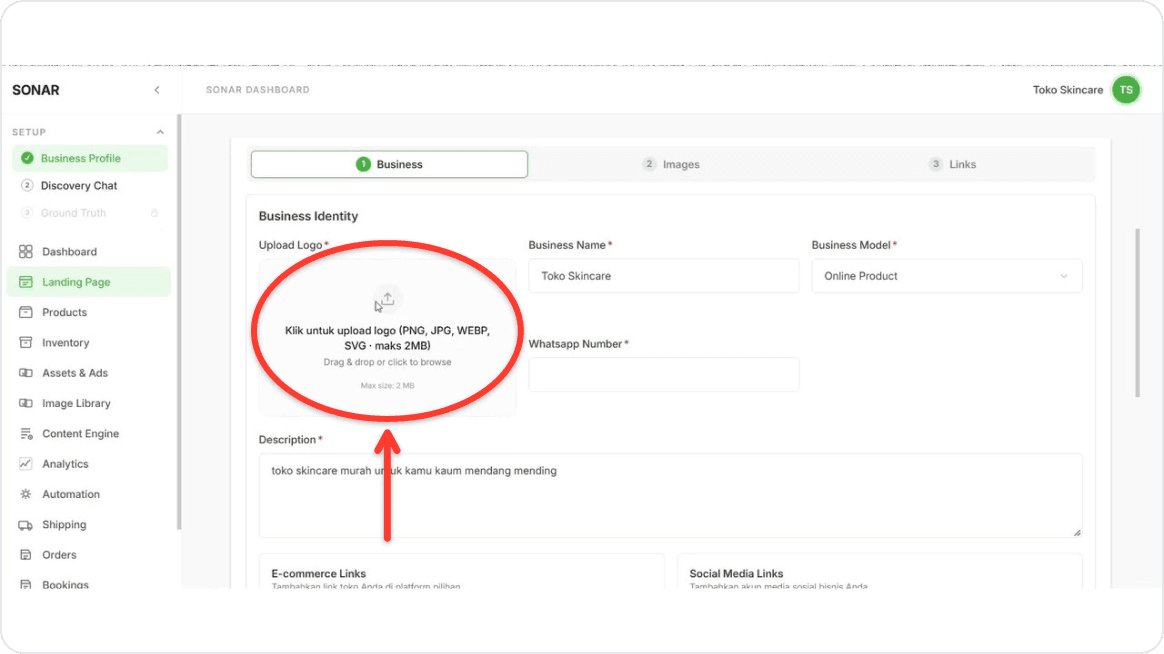Click the main page vertical scrollbar
Viewport: 1164px width, 654px height.
pos(1137,313)
